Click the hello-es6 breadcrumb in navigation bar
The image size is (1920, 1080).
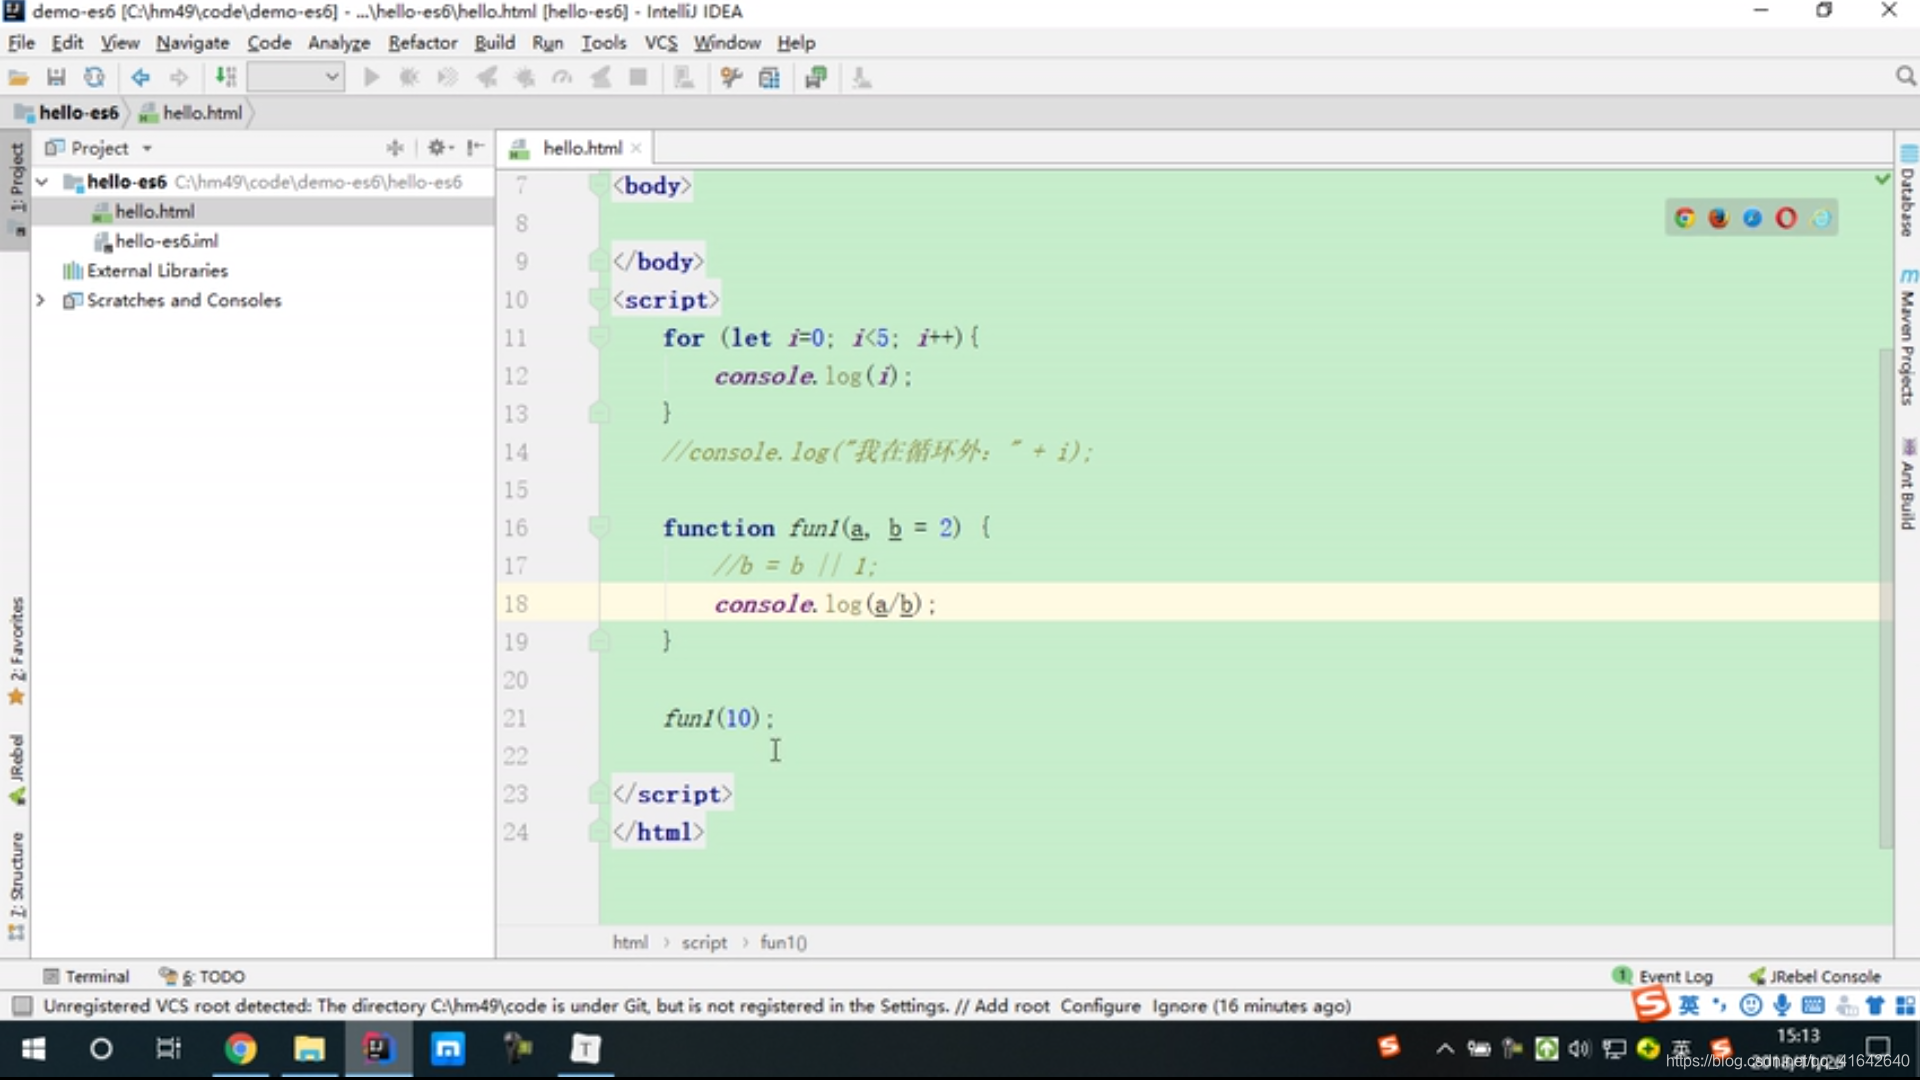coord(68,113)
